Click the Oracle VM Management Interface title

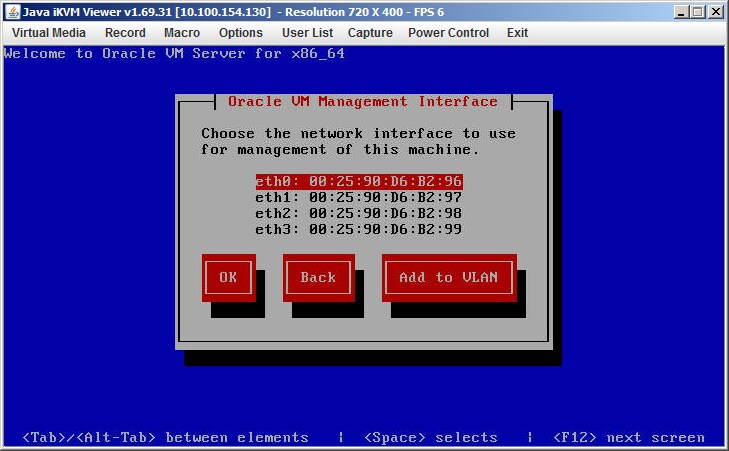(363, 101)
